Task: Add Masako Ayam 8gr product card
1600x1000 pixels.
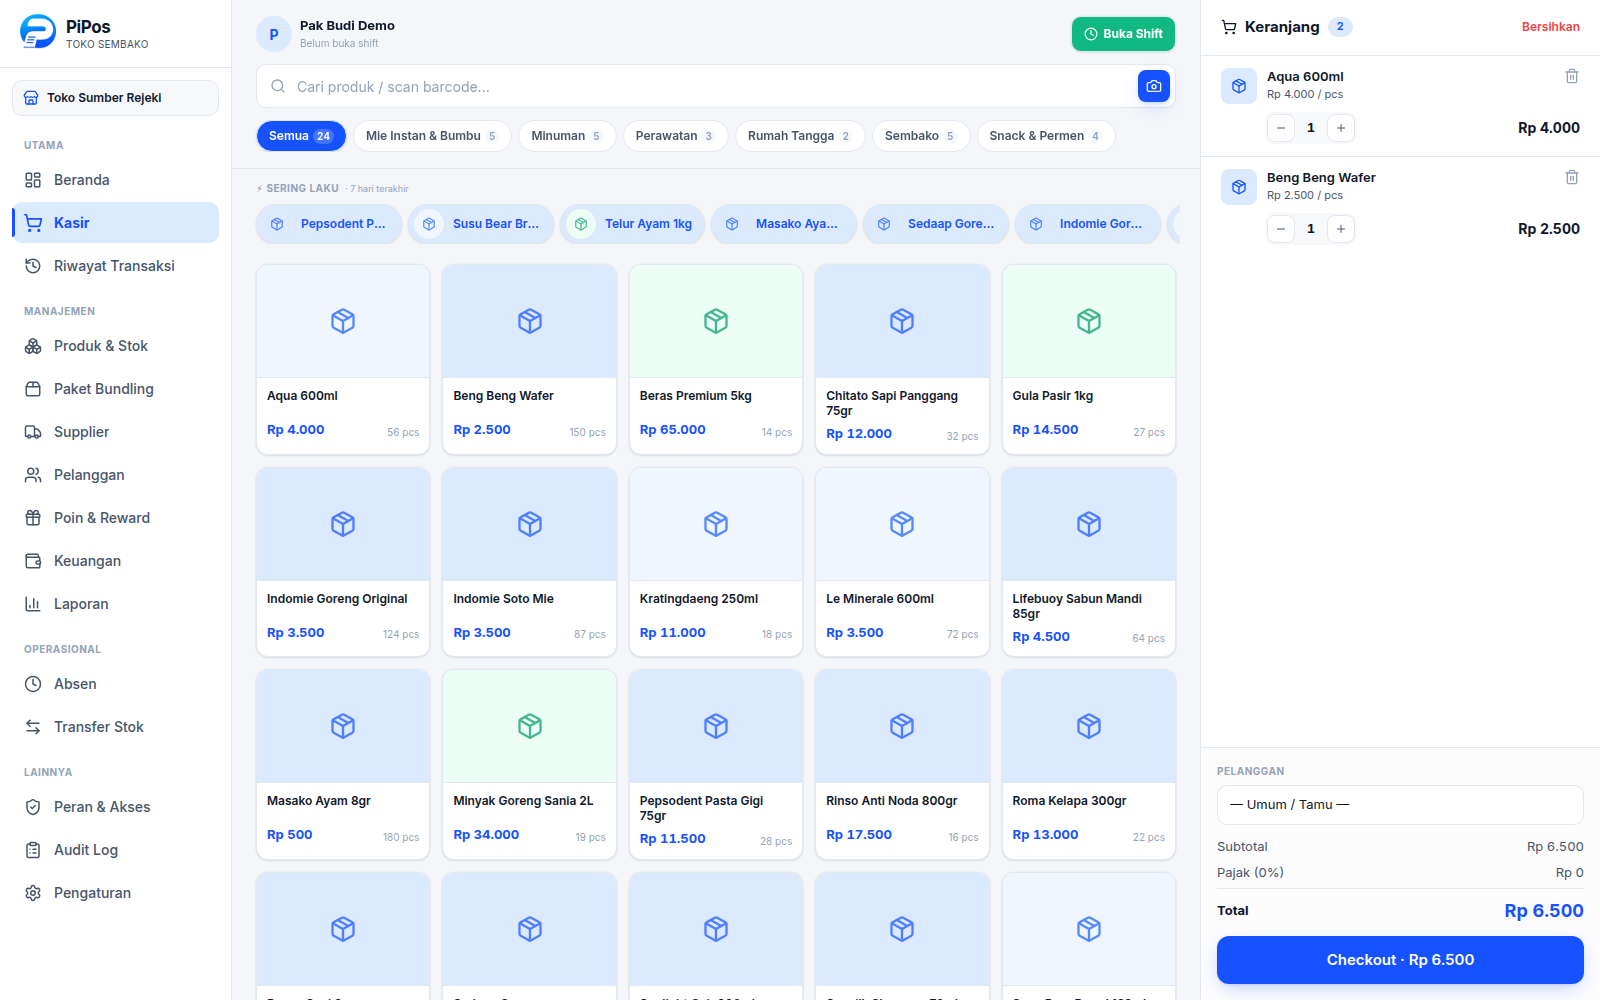Action: pos(343,764)
